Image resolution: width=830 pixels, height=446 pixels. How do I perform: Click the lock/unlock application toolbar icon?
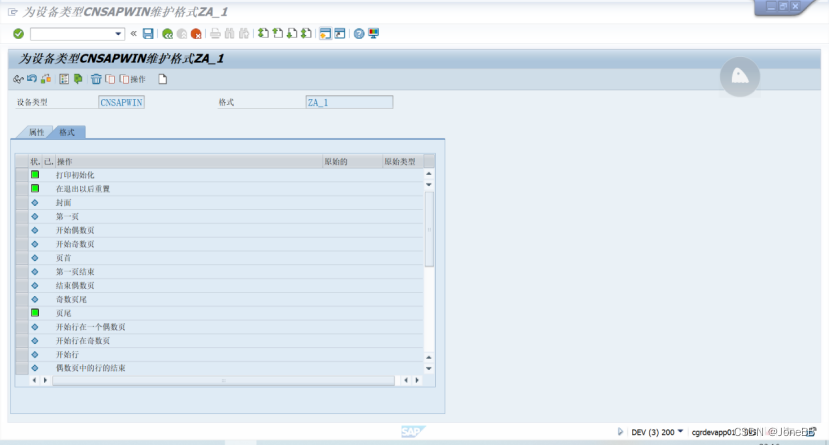pos(46,79)
